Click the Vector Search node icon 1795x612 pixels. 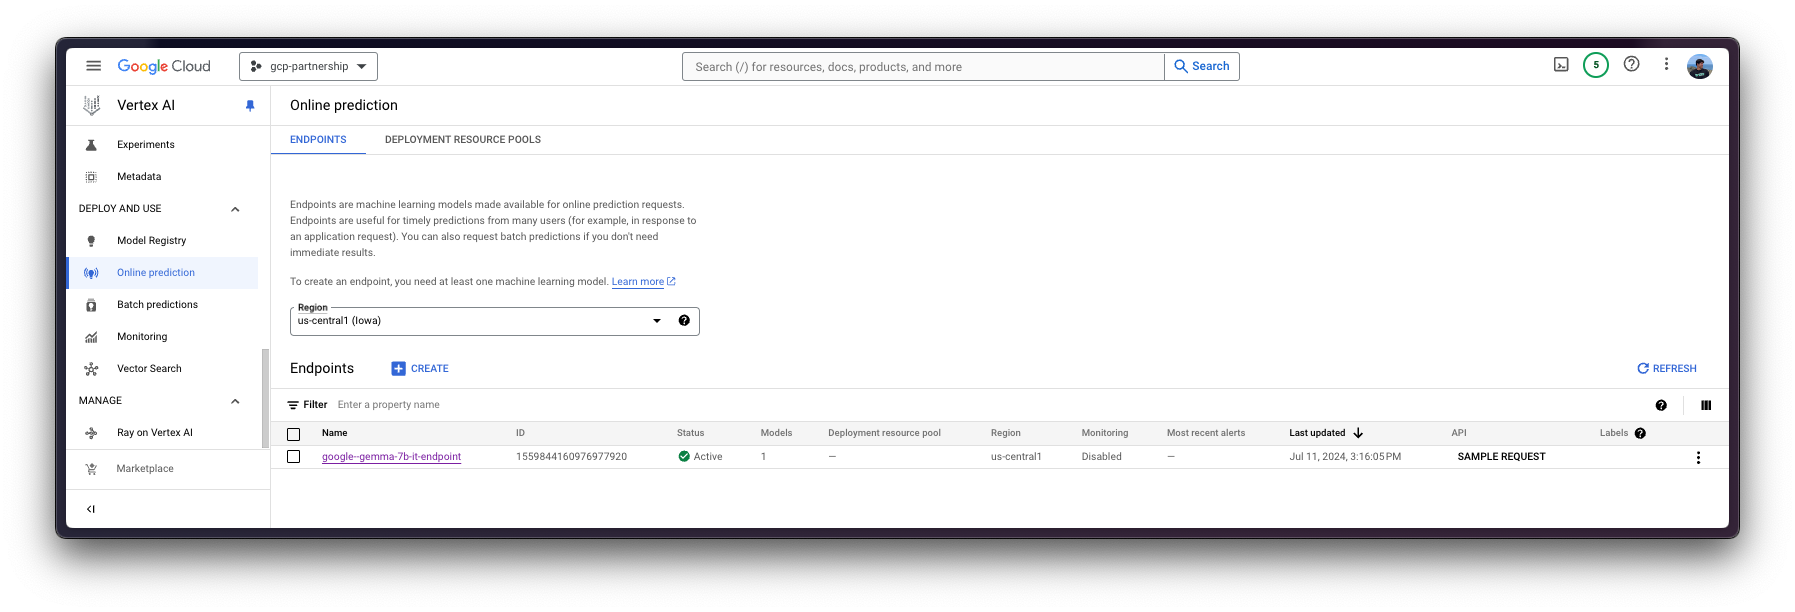tap(91, 369)
